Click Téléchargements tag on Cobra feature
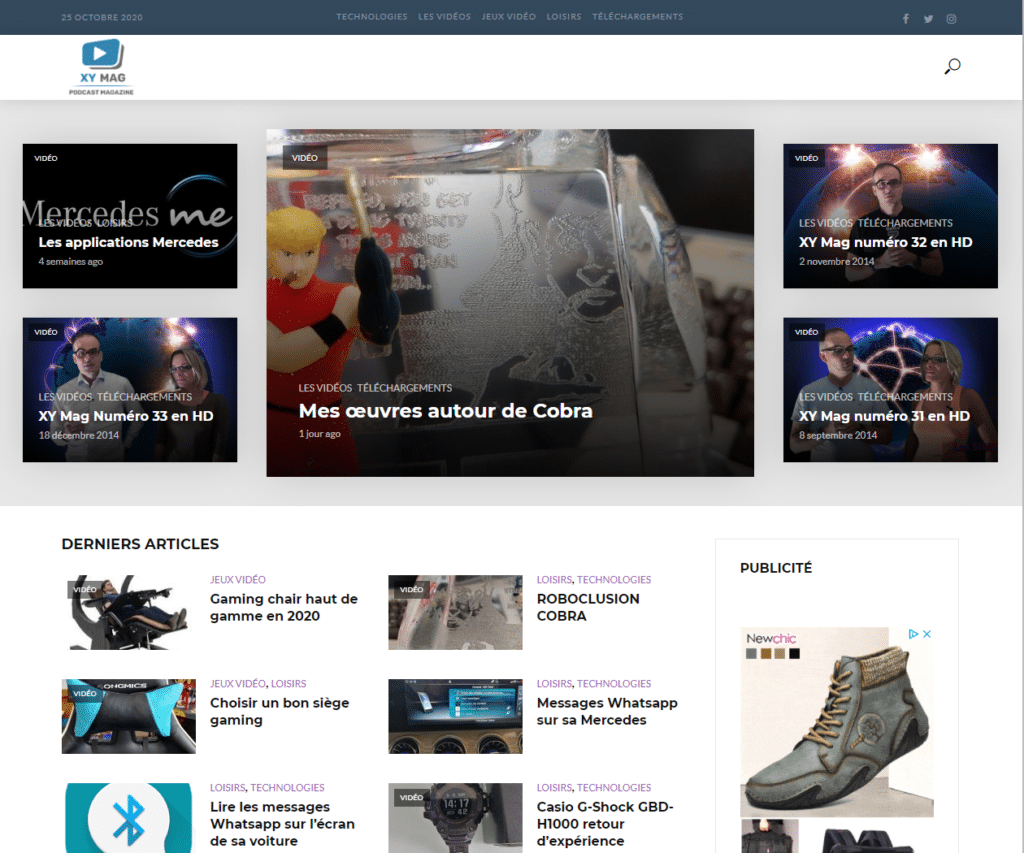This screenshot has height=853, width=1024. 404,388
